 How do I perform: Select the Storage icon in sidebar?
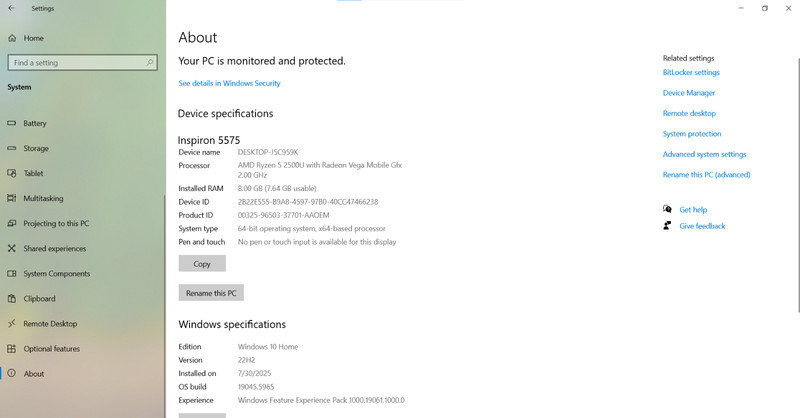click(12, 149)
